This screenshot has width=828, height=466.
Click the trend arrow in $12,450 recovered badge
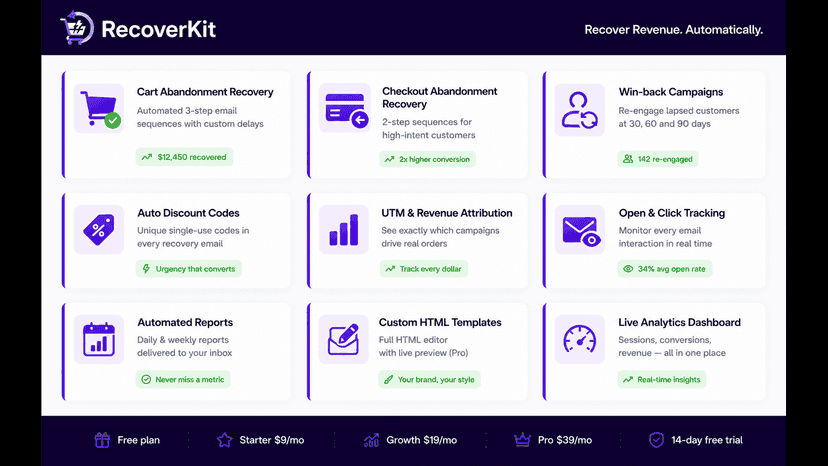pyautogui.click(x=147, y=157)
